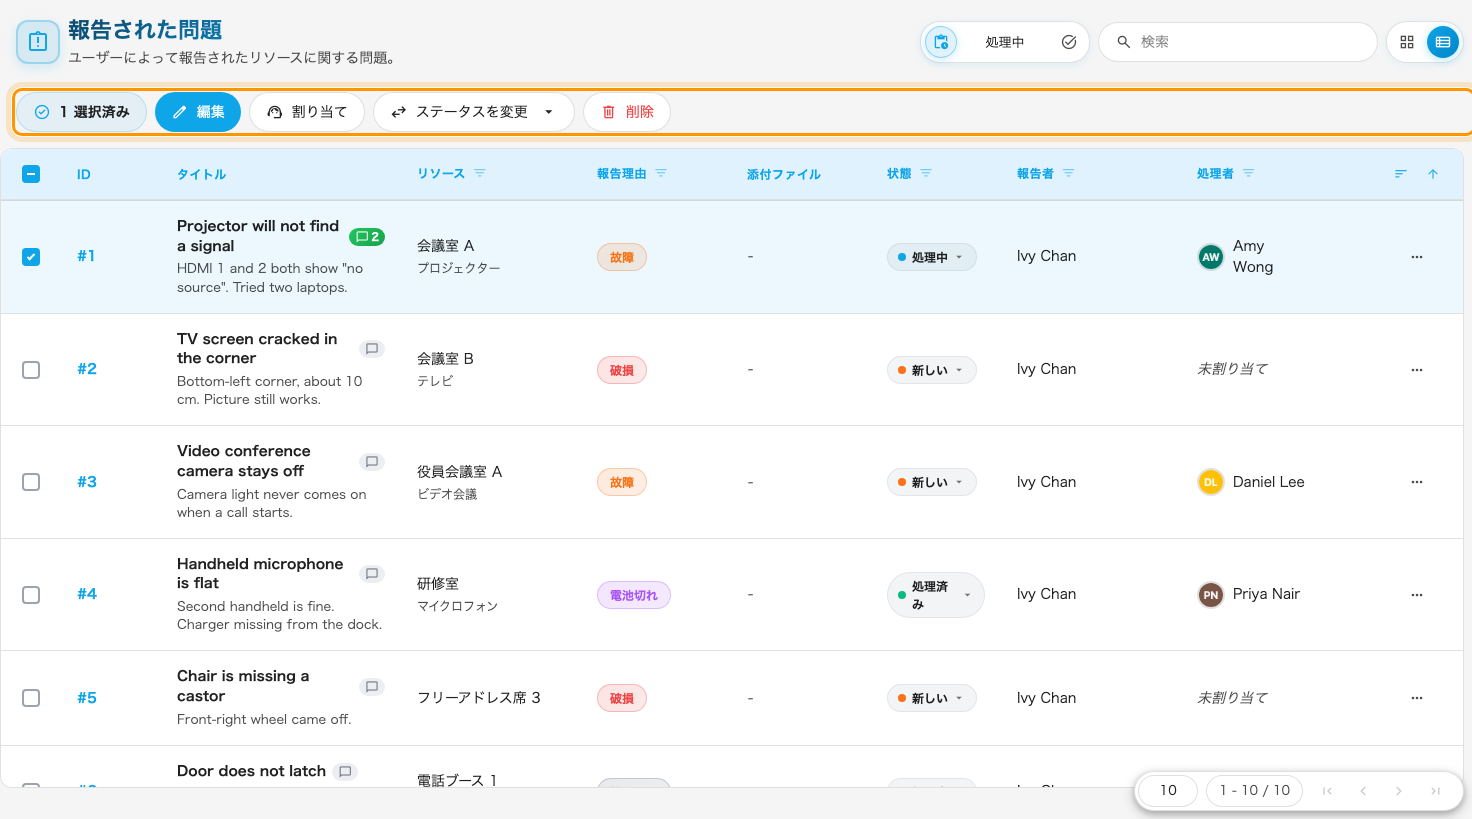This screenshot has width=1472, height=819.
Task: Open comment icon for Door does not latch
Action: point(345,772)
